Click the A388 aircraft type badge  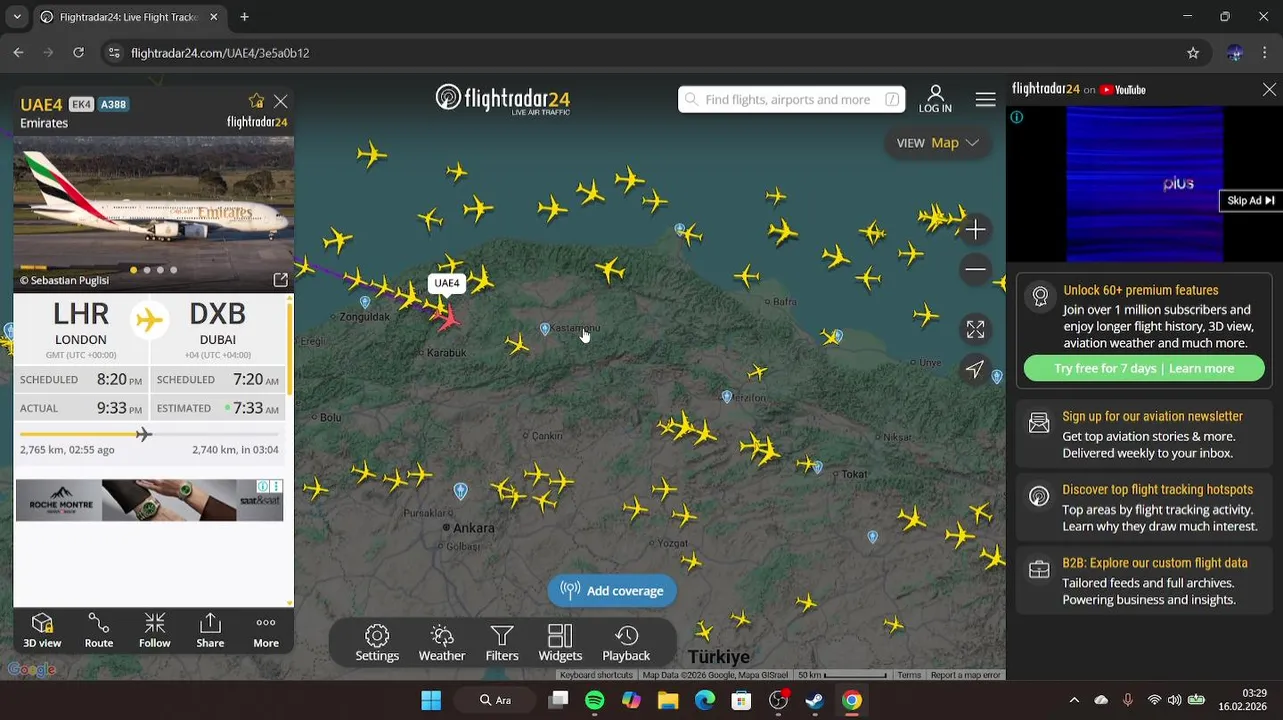click(x=113, y=104)
